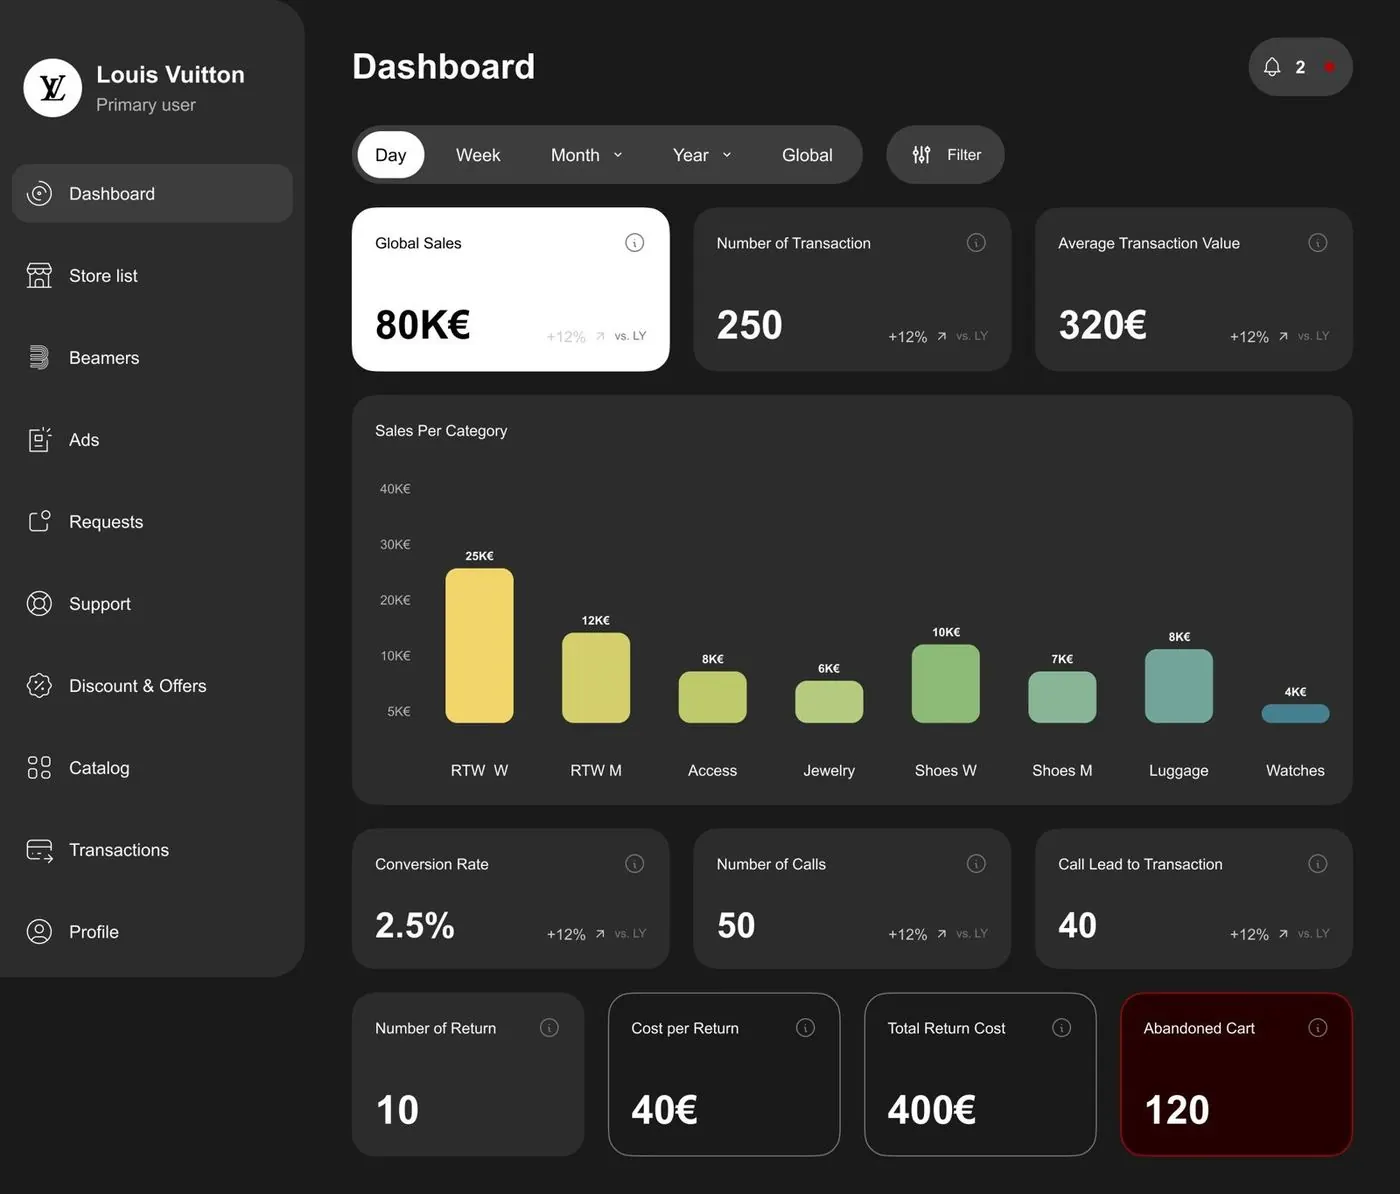The width and height of the screenshot is (1400, 1194).
Task: Show info for Call Lead to Transaction
Action: click(x=1318, y=863)
